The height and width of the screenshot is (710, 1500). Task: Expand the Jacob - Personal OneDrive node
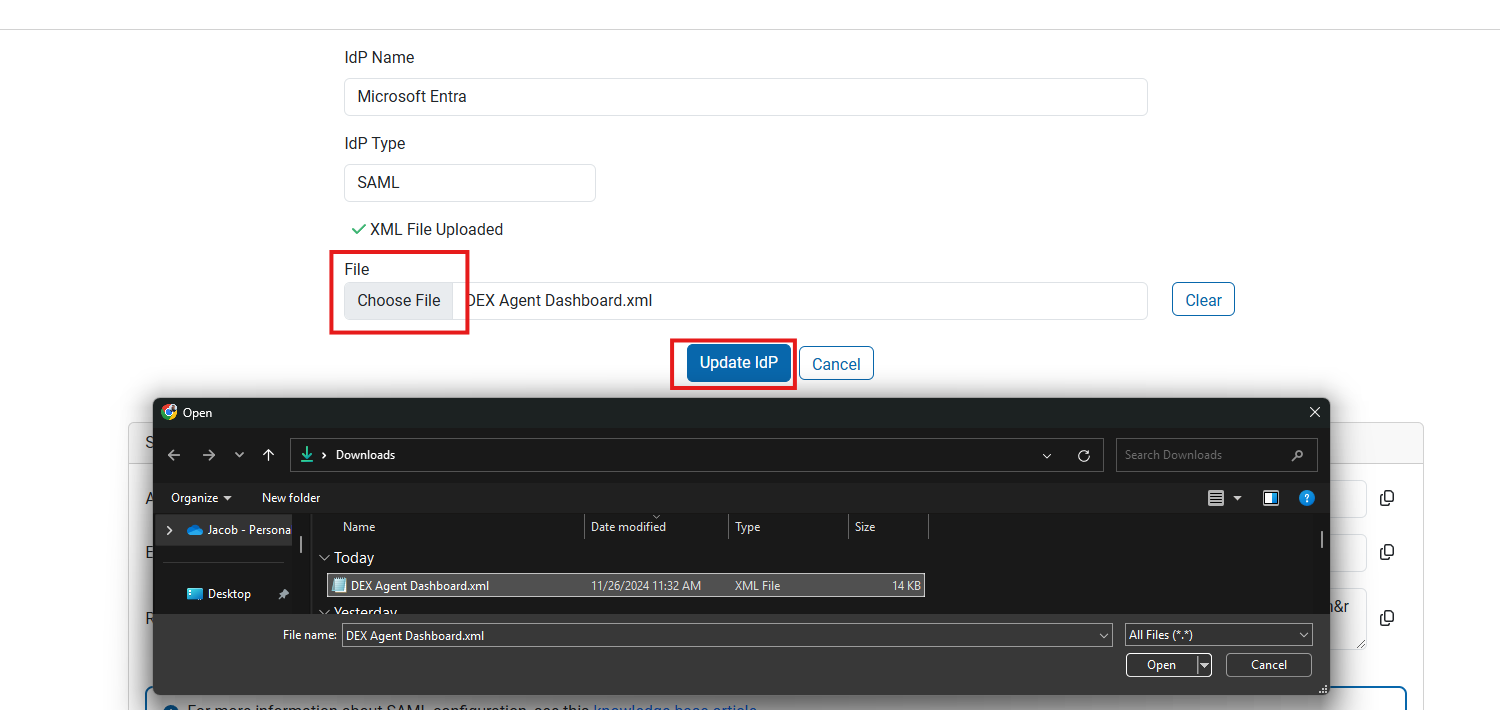169,530
